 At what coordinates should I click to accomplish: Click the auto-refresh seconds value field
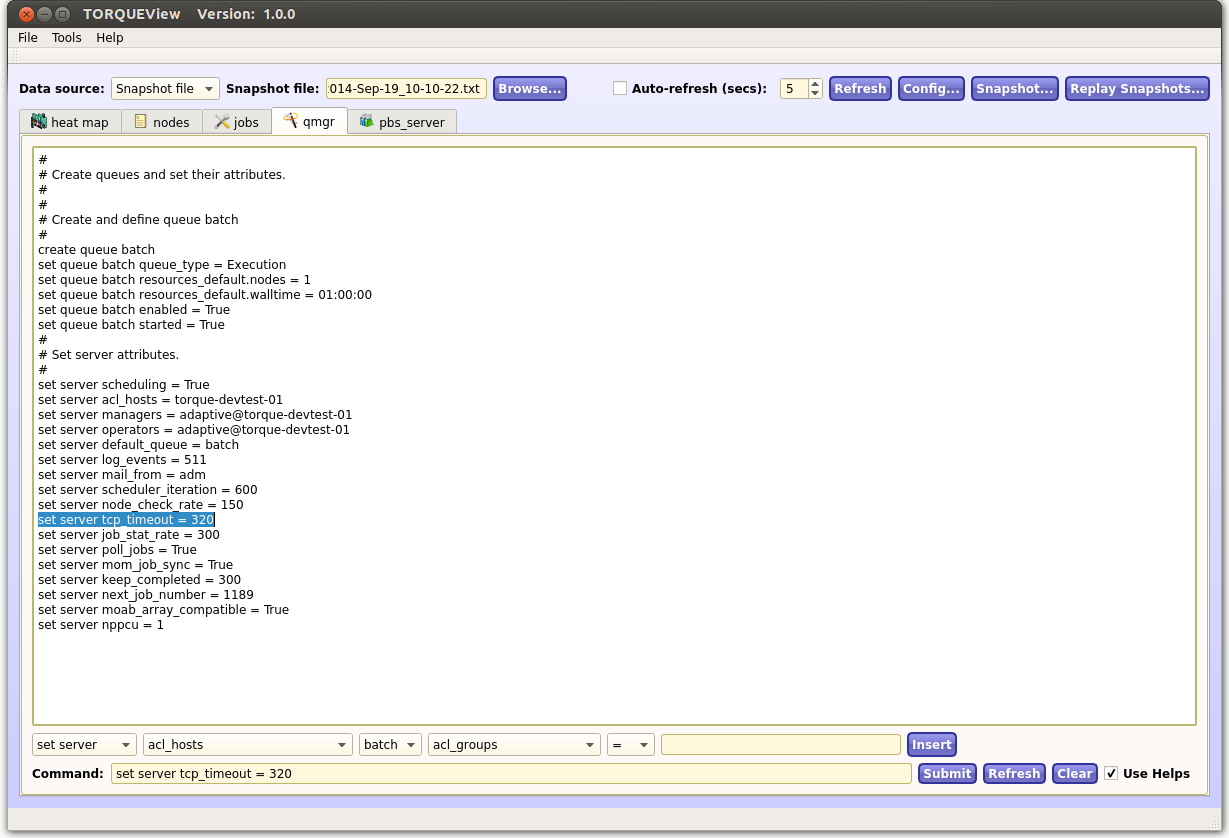pos(794,89)
